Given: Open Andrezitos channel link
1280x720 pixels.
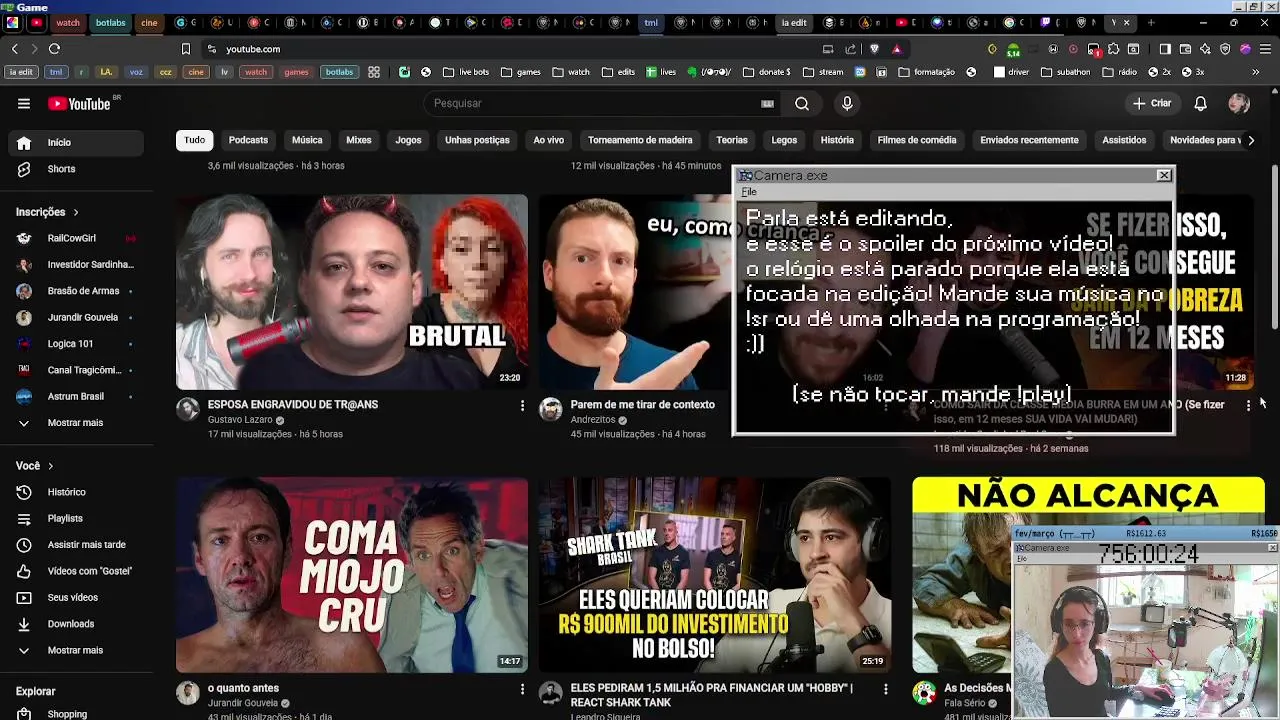Looking at the screenshot, I should coord(593,420).
